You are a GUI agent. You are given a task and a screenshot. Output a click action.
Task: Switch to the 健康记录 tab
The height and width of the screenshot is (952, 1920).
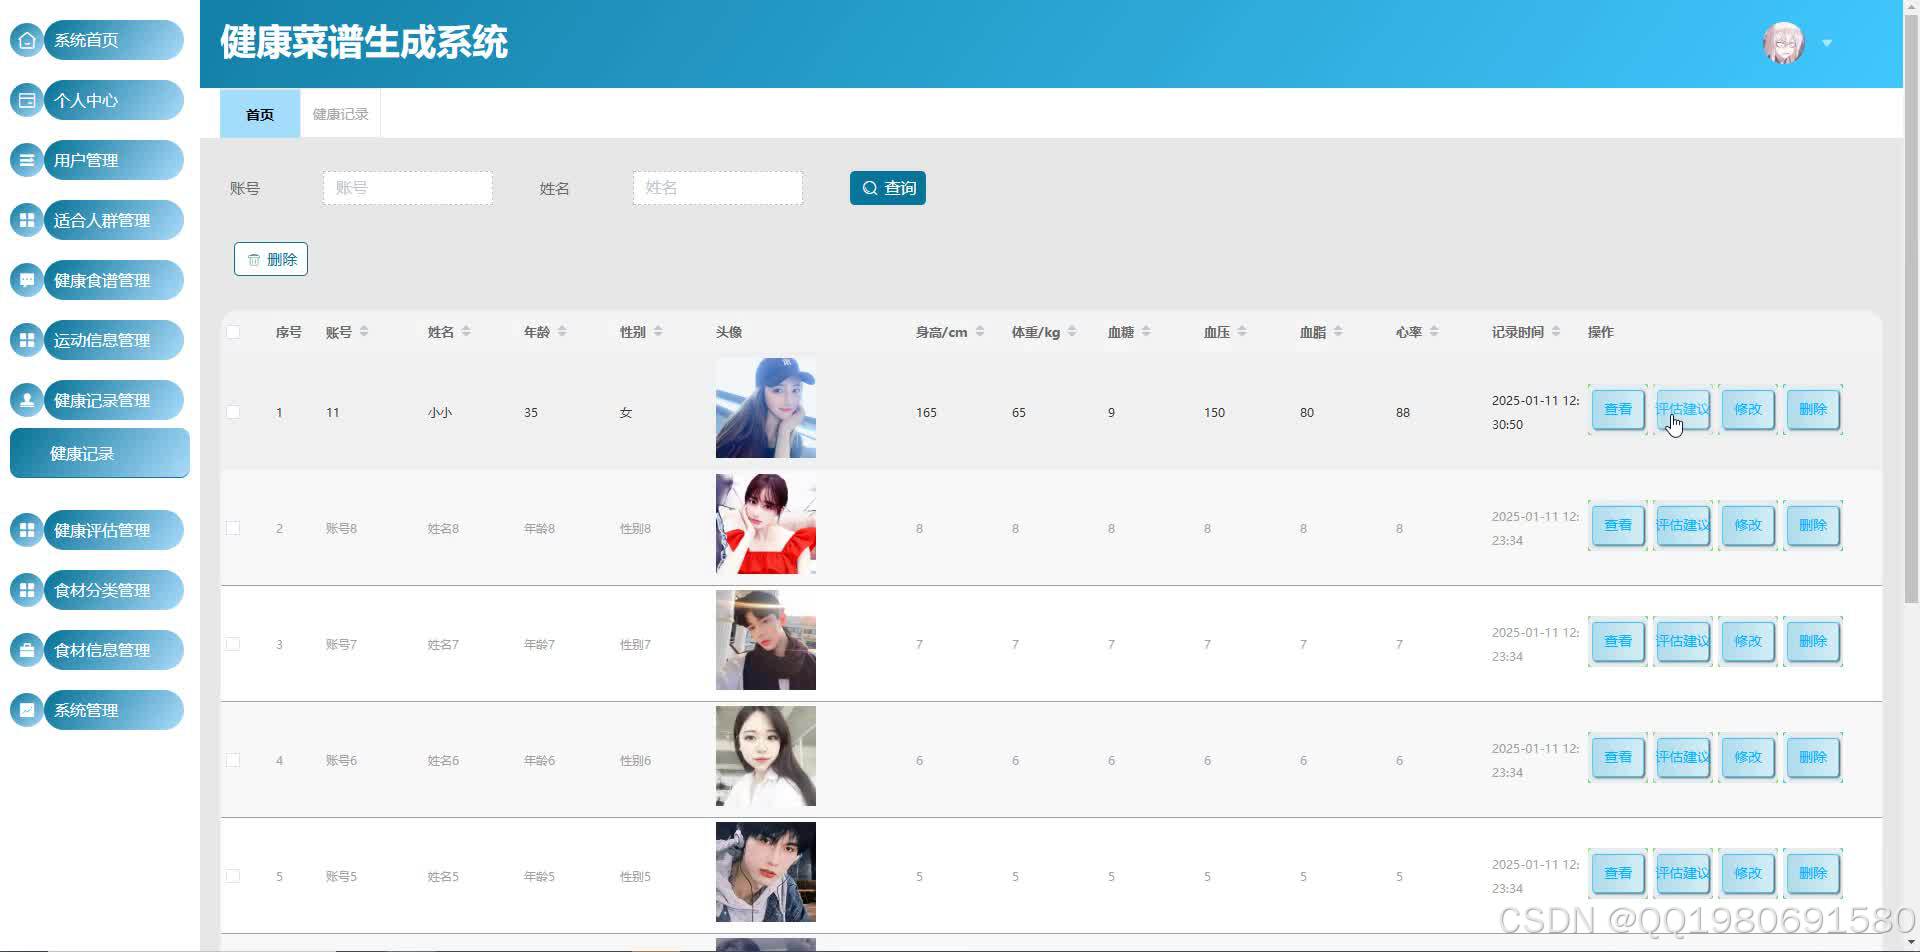[x=340, y=114]
